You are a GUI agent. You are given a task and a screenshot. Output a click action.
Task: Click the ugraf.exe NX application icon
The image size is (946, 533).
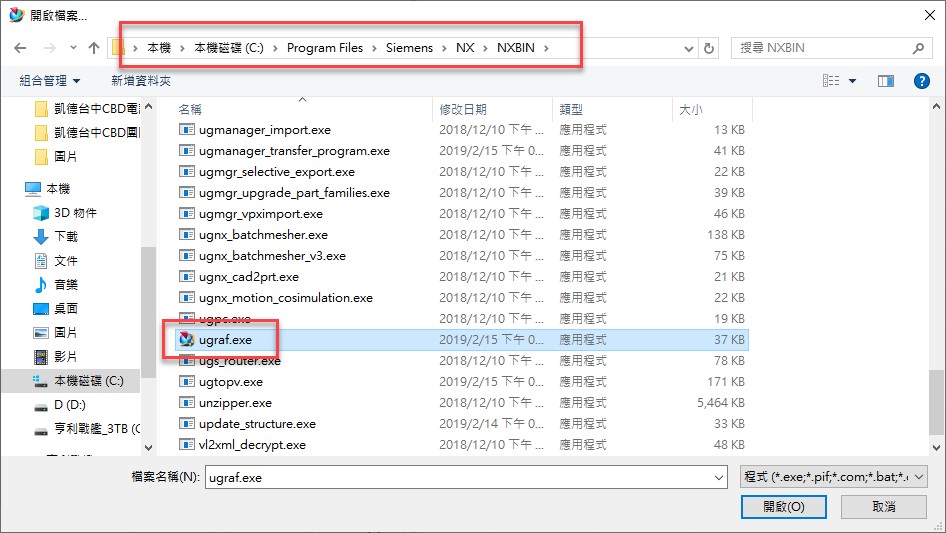(186, 339)
